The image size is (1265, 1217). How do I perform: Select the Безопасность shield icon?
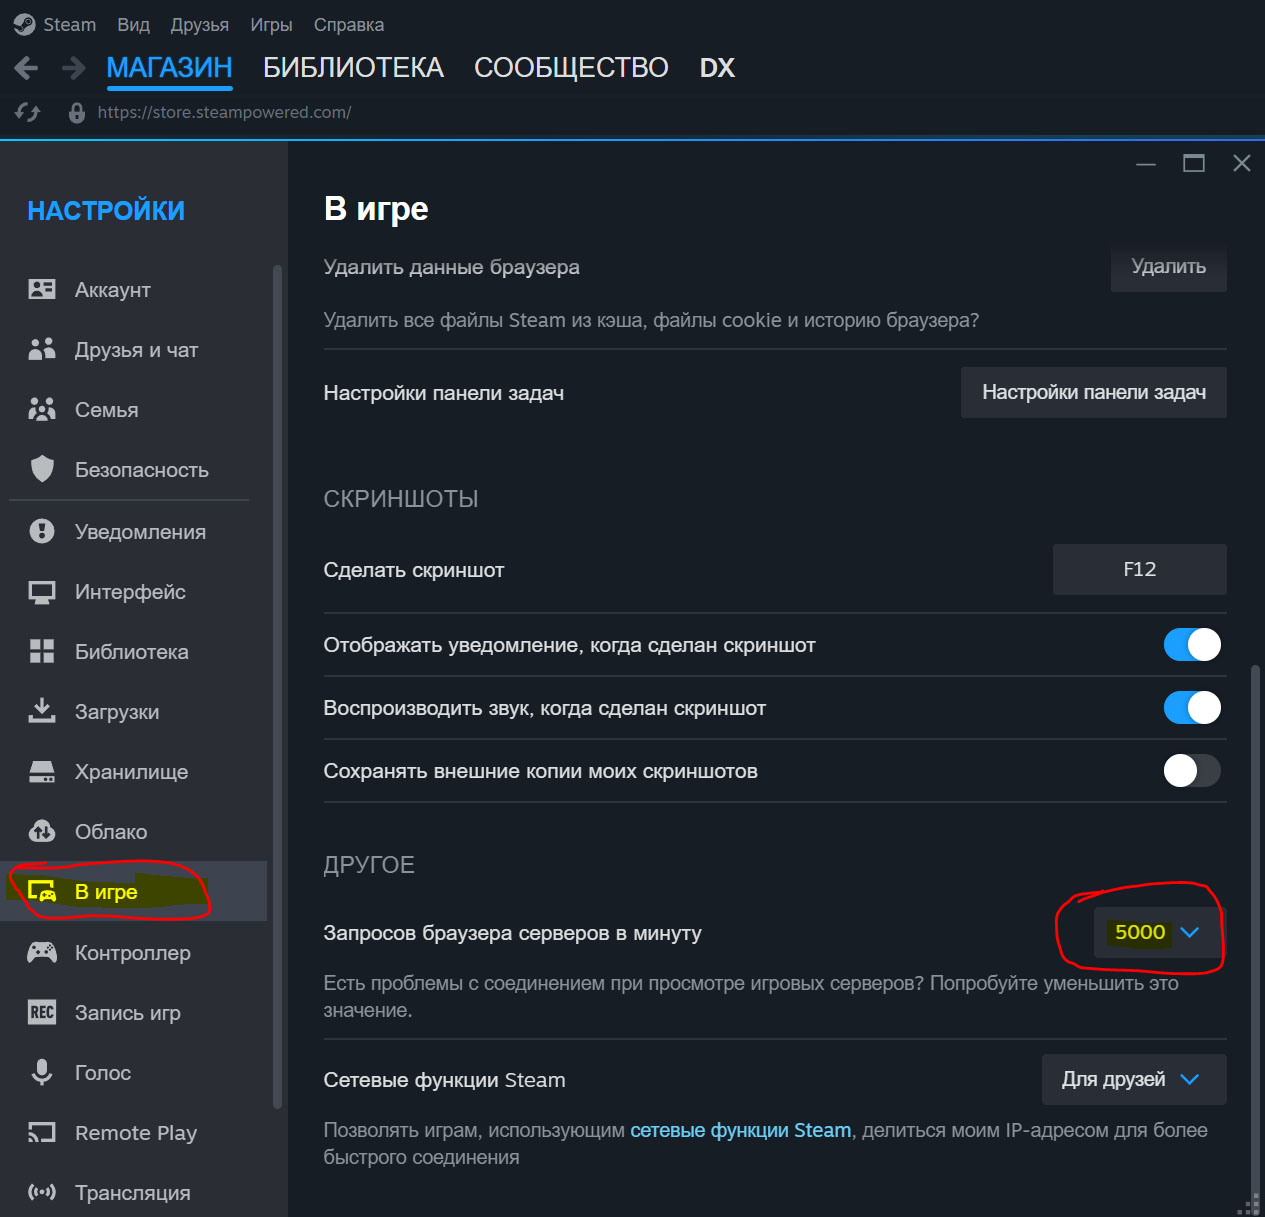(42, 469)
